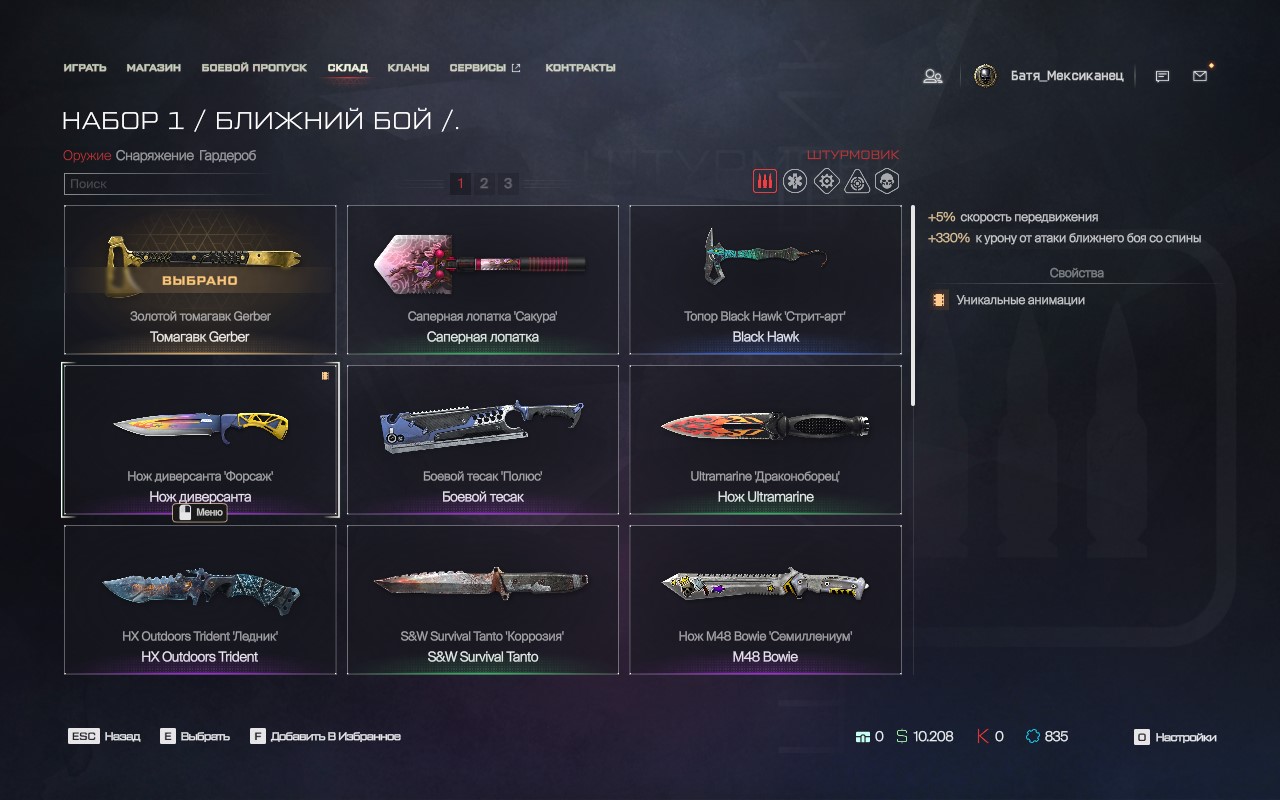Open the friends list icon

pyautogui.click(x=933, y=76)
